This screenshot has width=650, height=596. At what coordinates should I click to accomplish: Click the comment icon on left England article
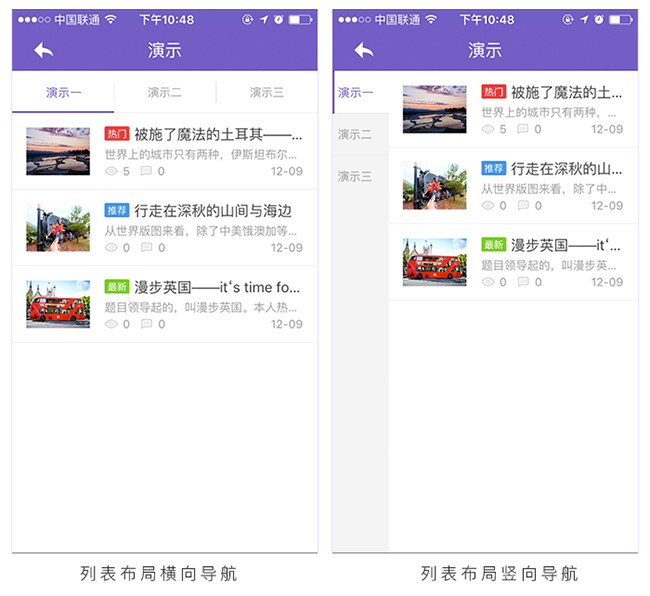[x=146, y=324]
